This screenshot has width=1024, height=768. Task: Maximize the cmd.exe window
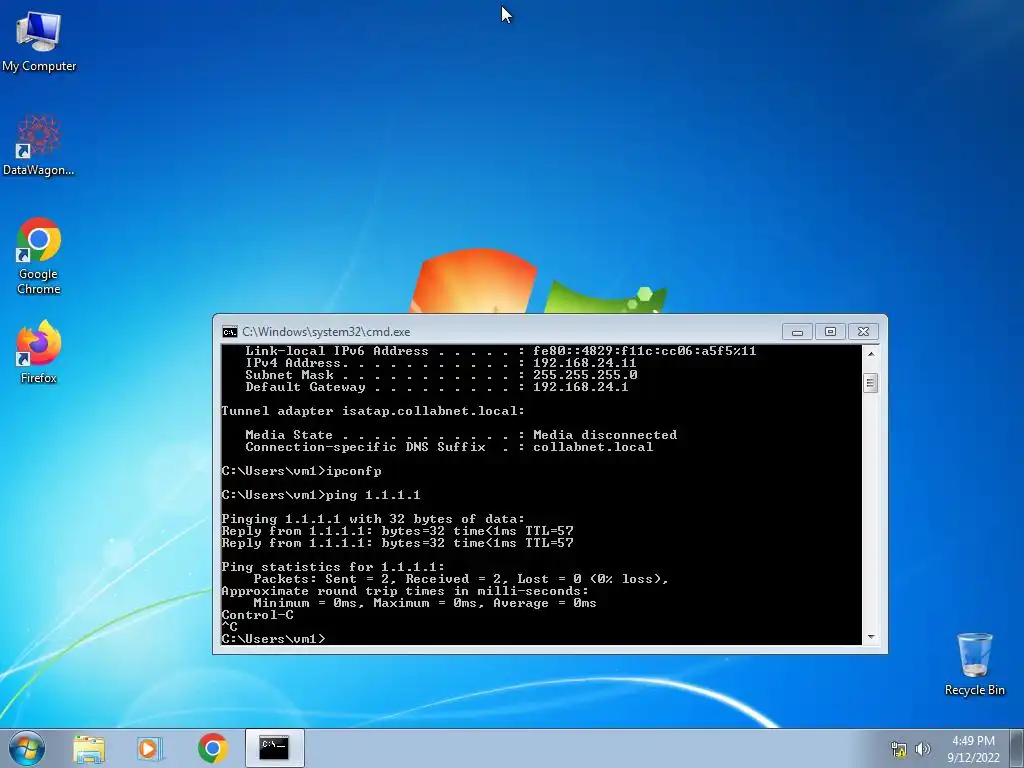pyautogui.click(x=830, y=332)
